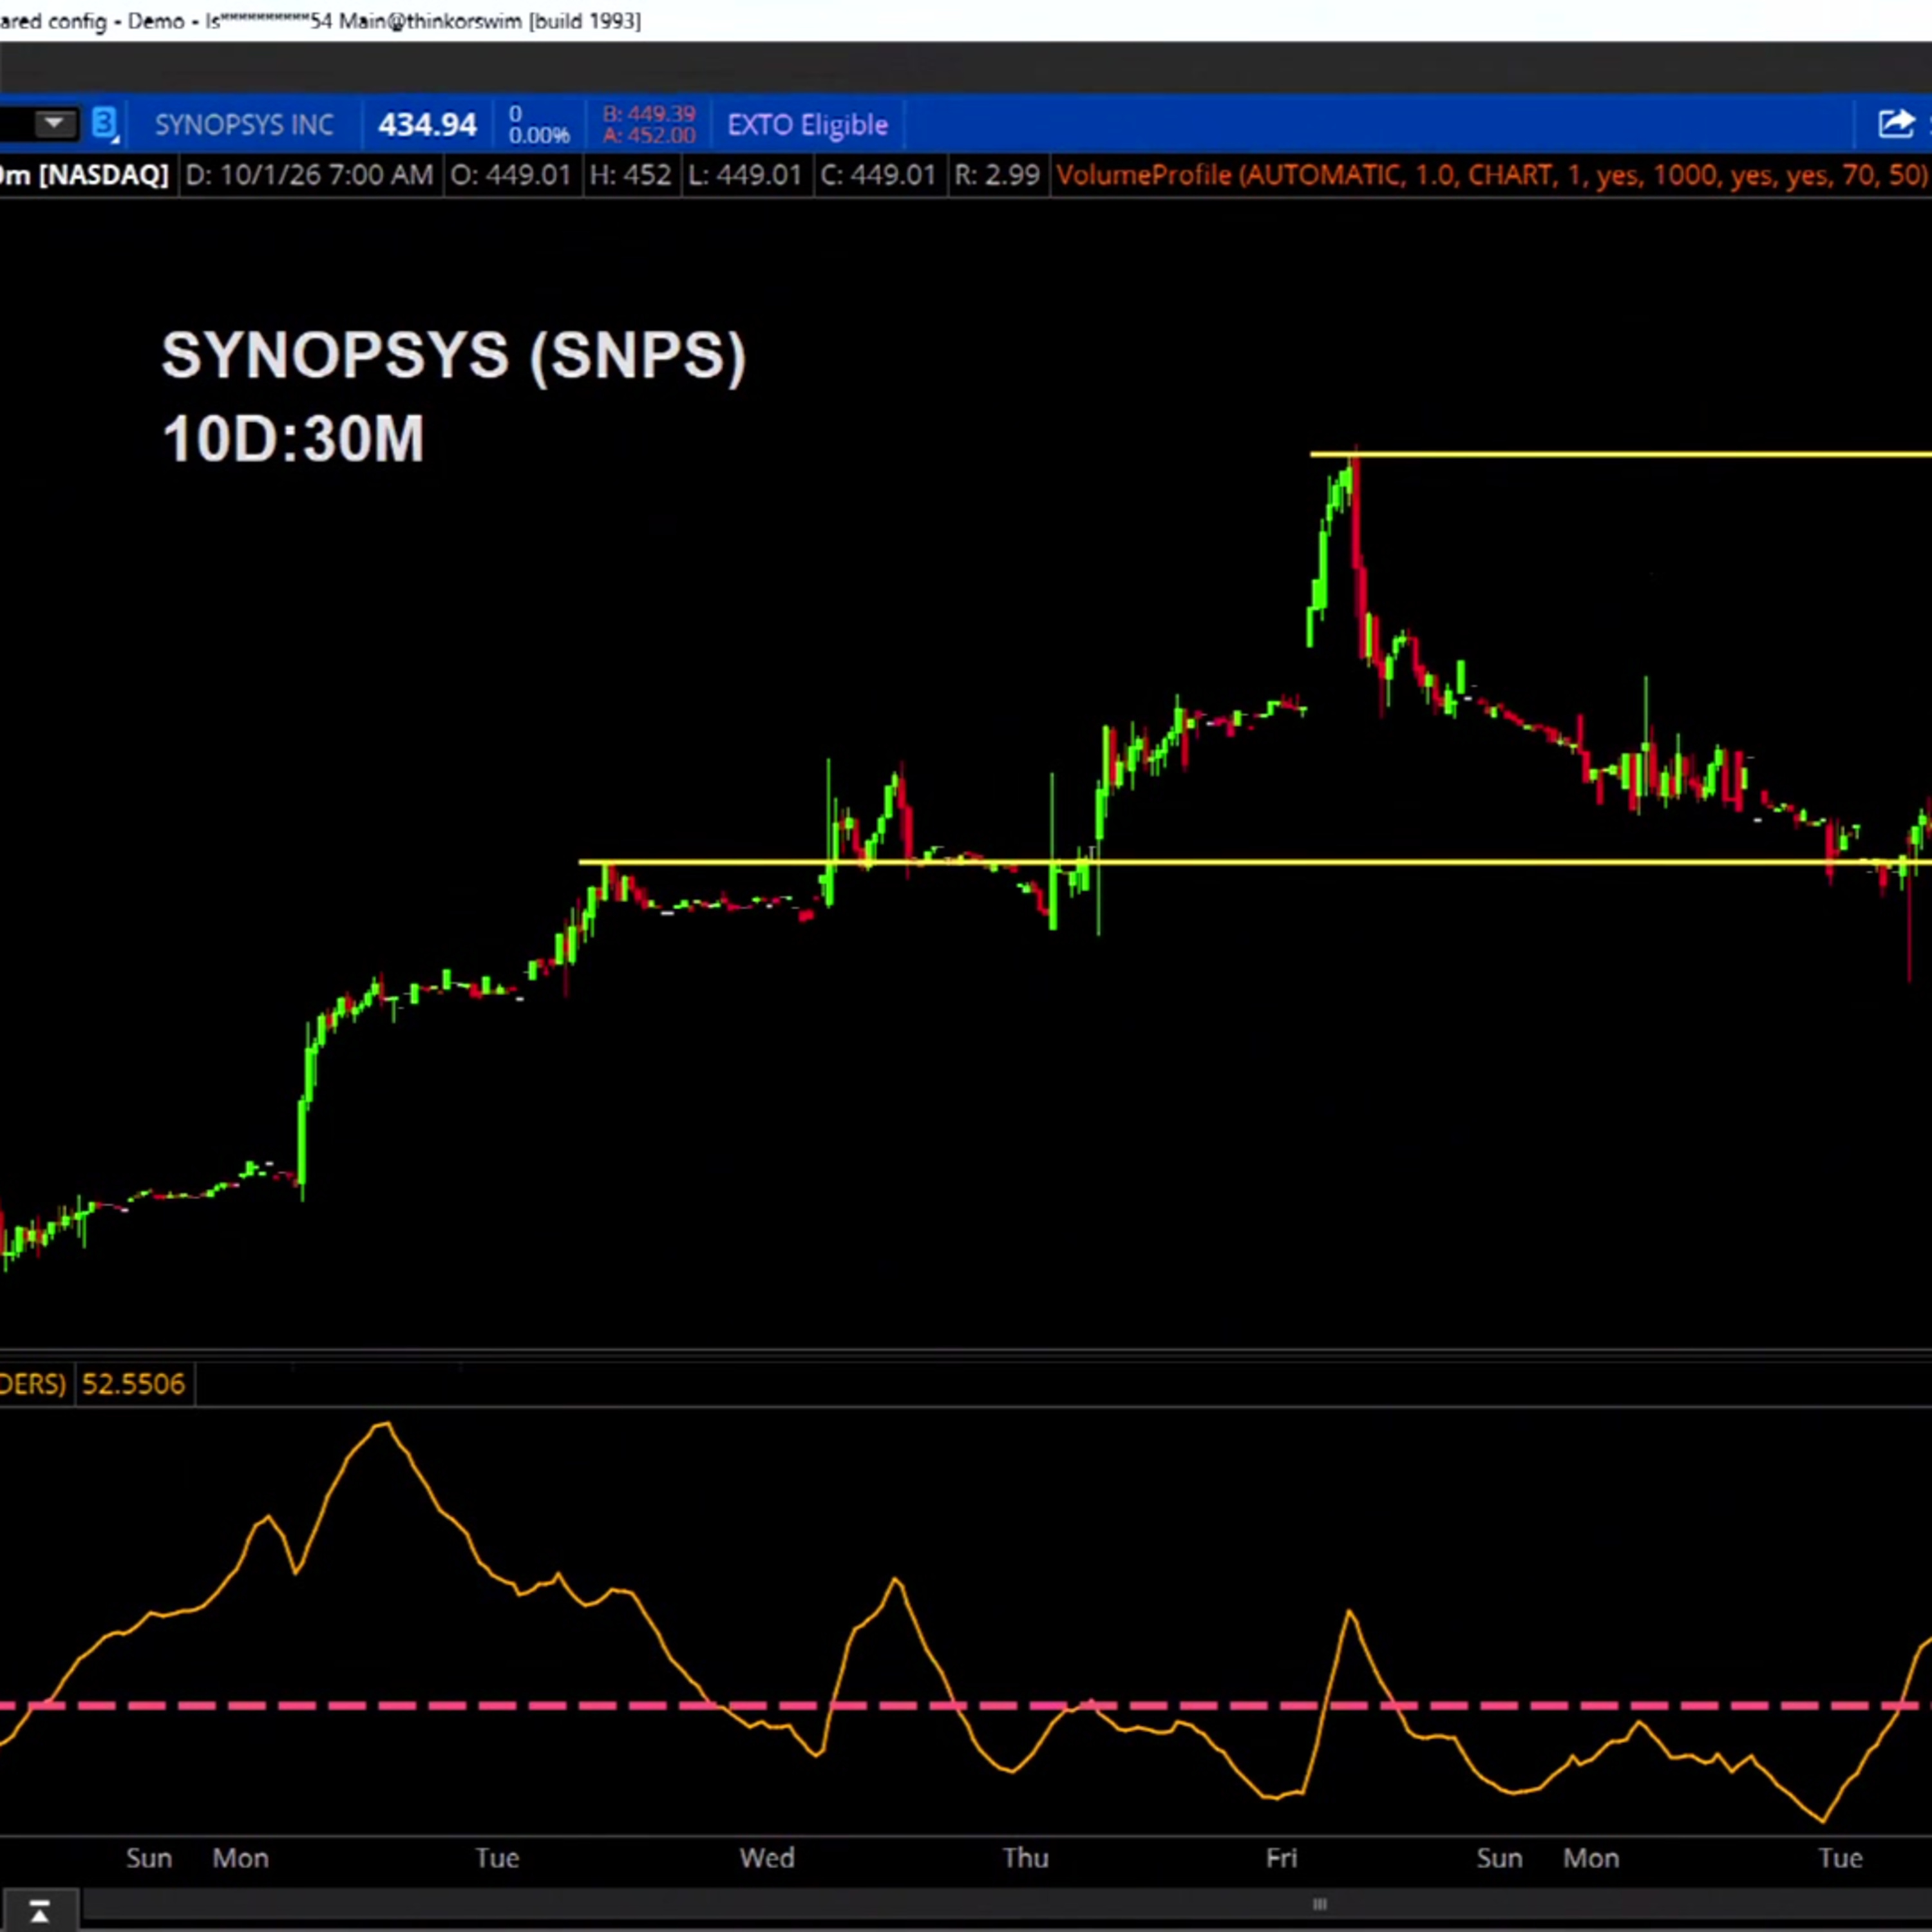This screenshot has width=1932, height=1932.
Task: Click the close value C: 449.01
Action: coord(878,175)
